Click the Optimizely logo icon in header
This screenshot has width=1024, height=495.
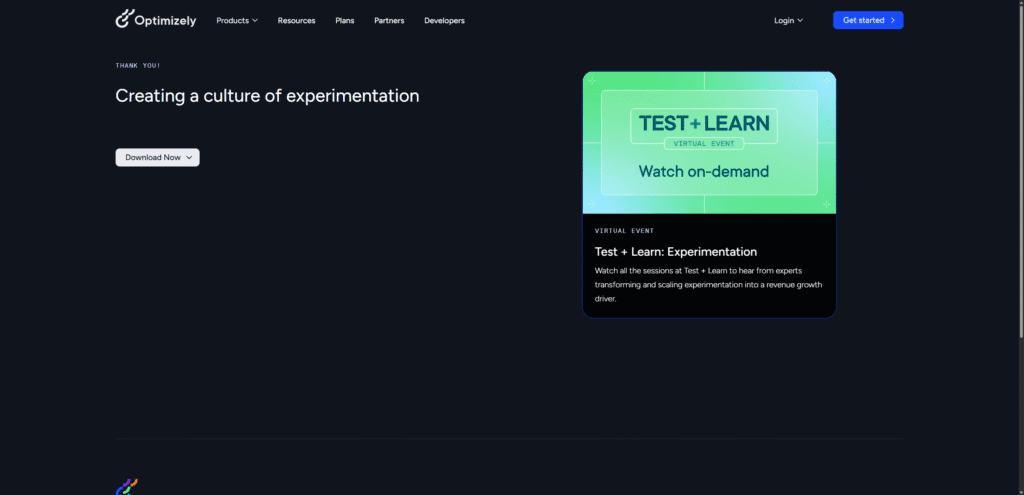[x=124, y=19]
